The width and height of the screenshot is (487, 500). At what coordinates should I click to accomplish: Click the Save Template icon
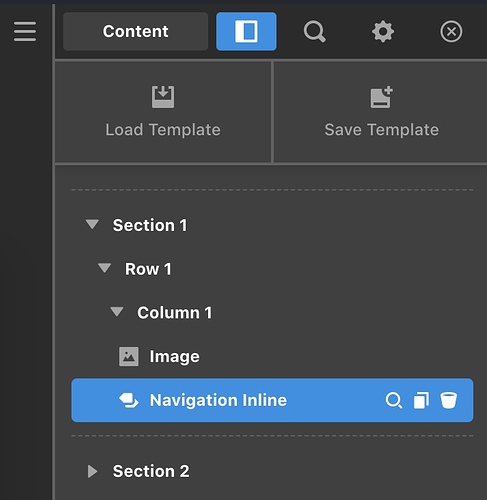tap(382, 97)
